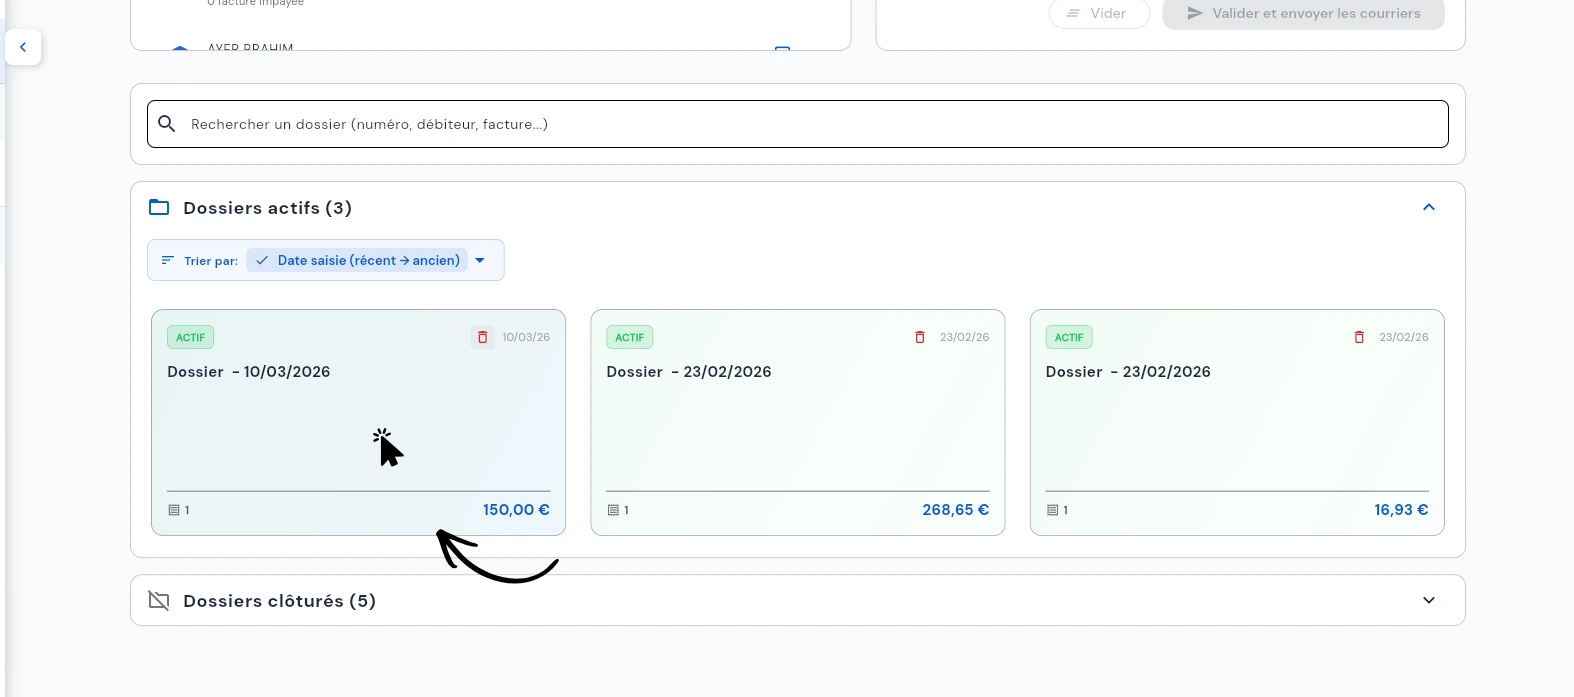Collapse the Dossiers actifs section chevron
The height and width of the screenshot is (697, 1574).
coord(1429,208)
